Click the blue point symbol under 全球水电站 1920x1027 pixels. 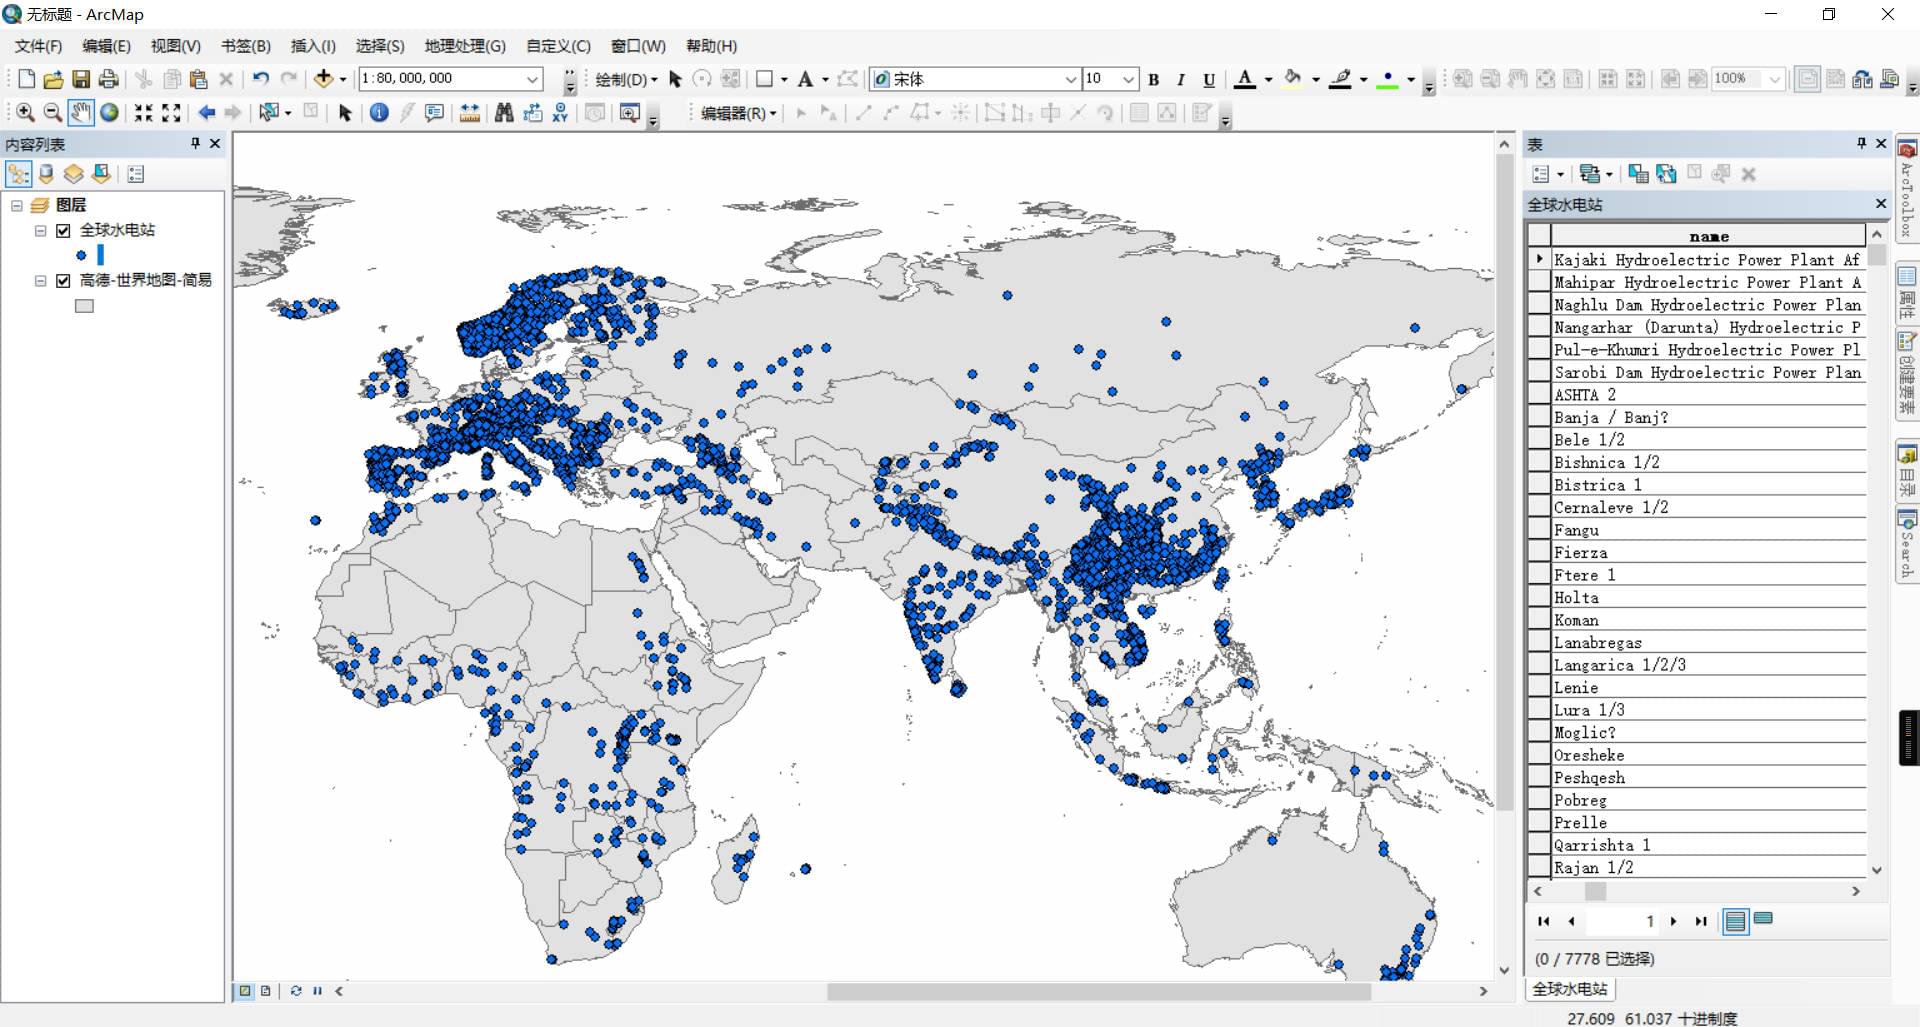tap(81, 256)
